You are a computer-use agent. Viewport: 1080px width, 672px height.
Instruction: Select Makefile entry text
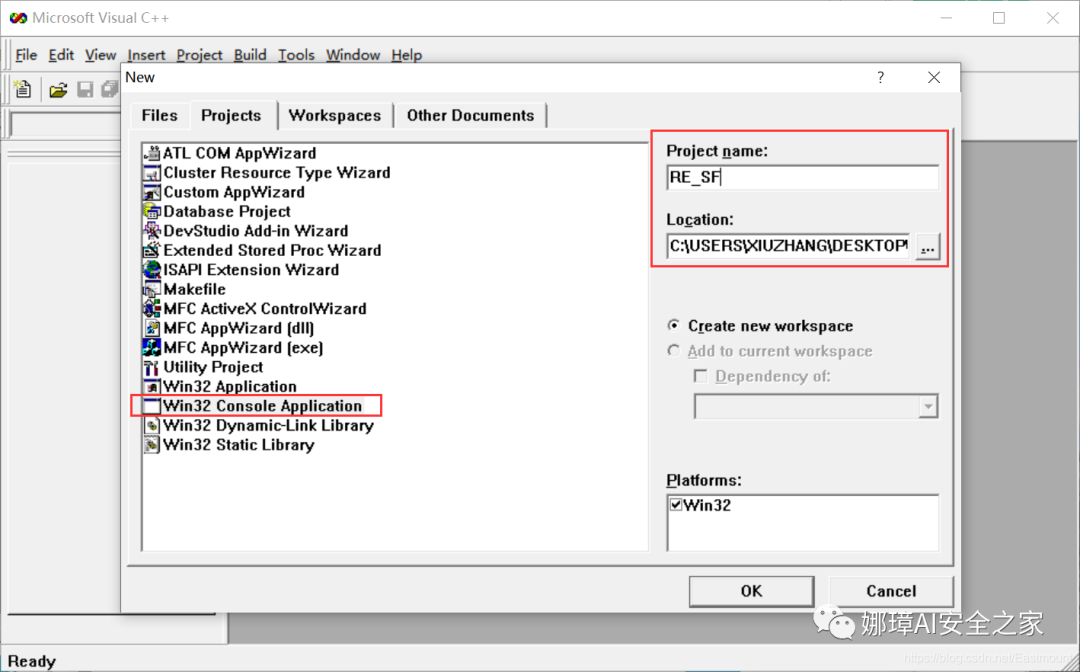coord(194,289)
